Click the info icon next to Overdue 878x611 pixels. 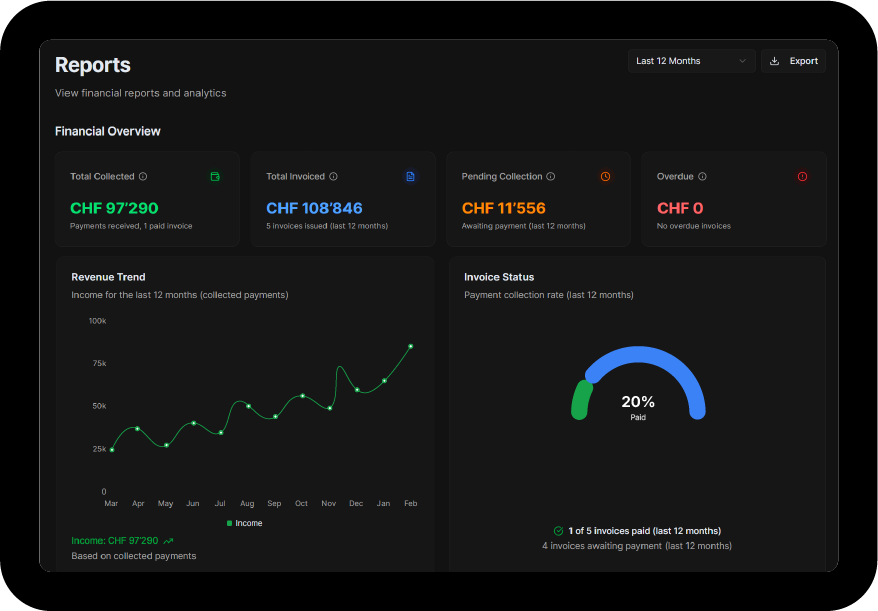click(705, 176)
